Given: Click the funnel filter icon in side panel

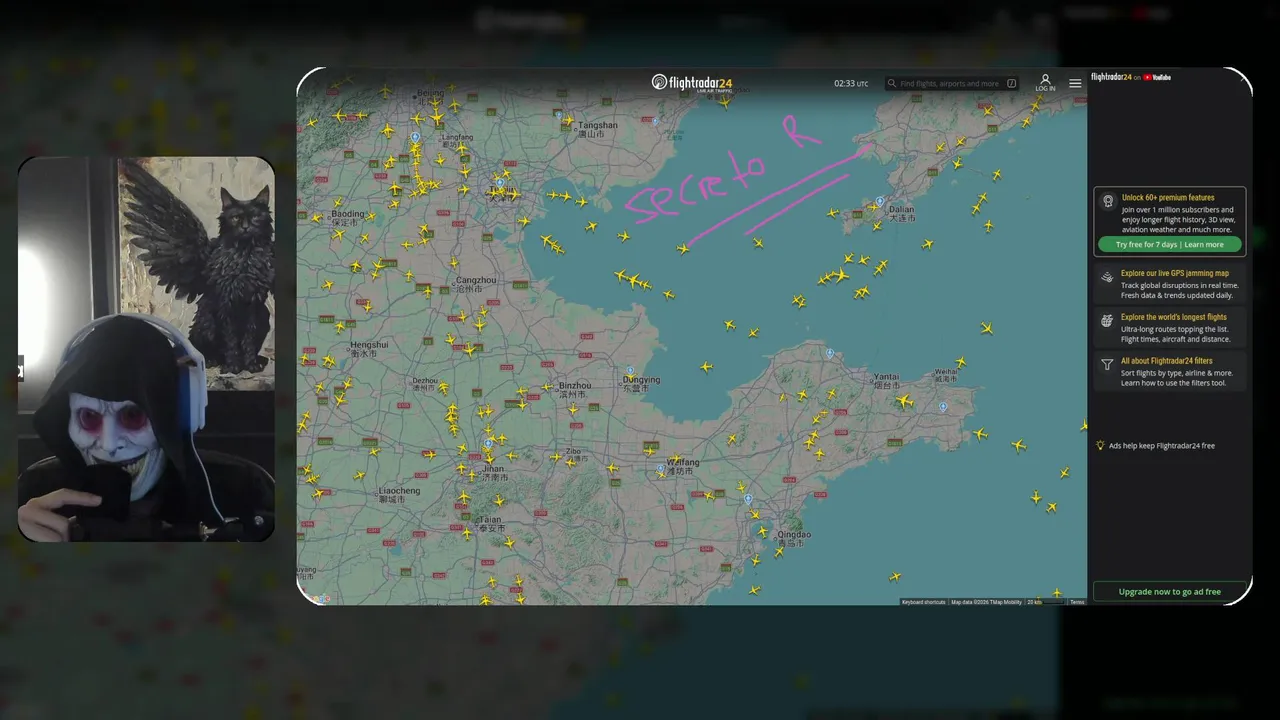Looking at the screenshot, I should (x=1107, y=365).
